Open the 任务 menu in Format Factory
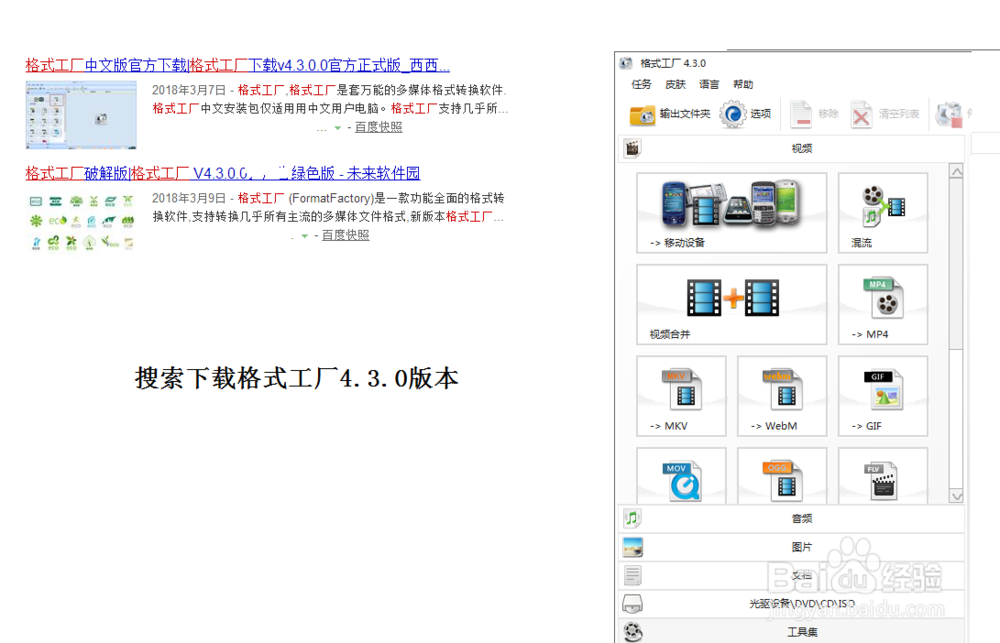Screen dimensions: 1000x643 point(641,84)
